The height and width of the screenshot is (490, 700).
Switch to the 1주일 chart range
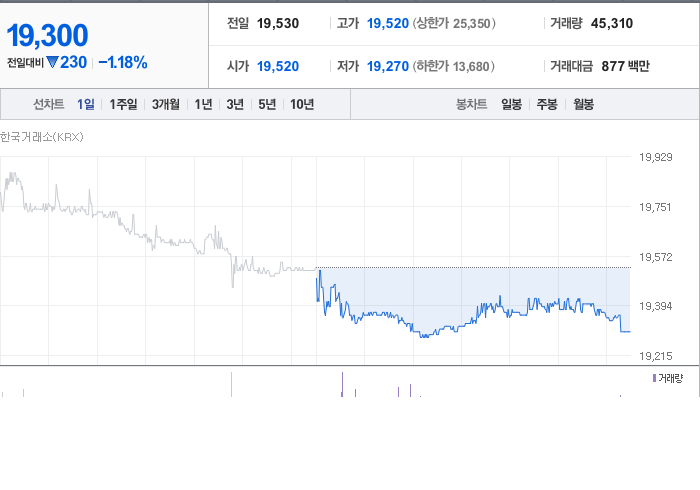pyautogui.click(x=123, y=104)
